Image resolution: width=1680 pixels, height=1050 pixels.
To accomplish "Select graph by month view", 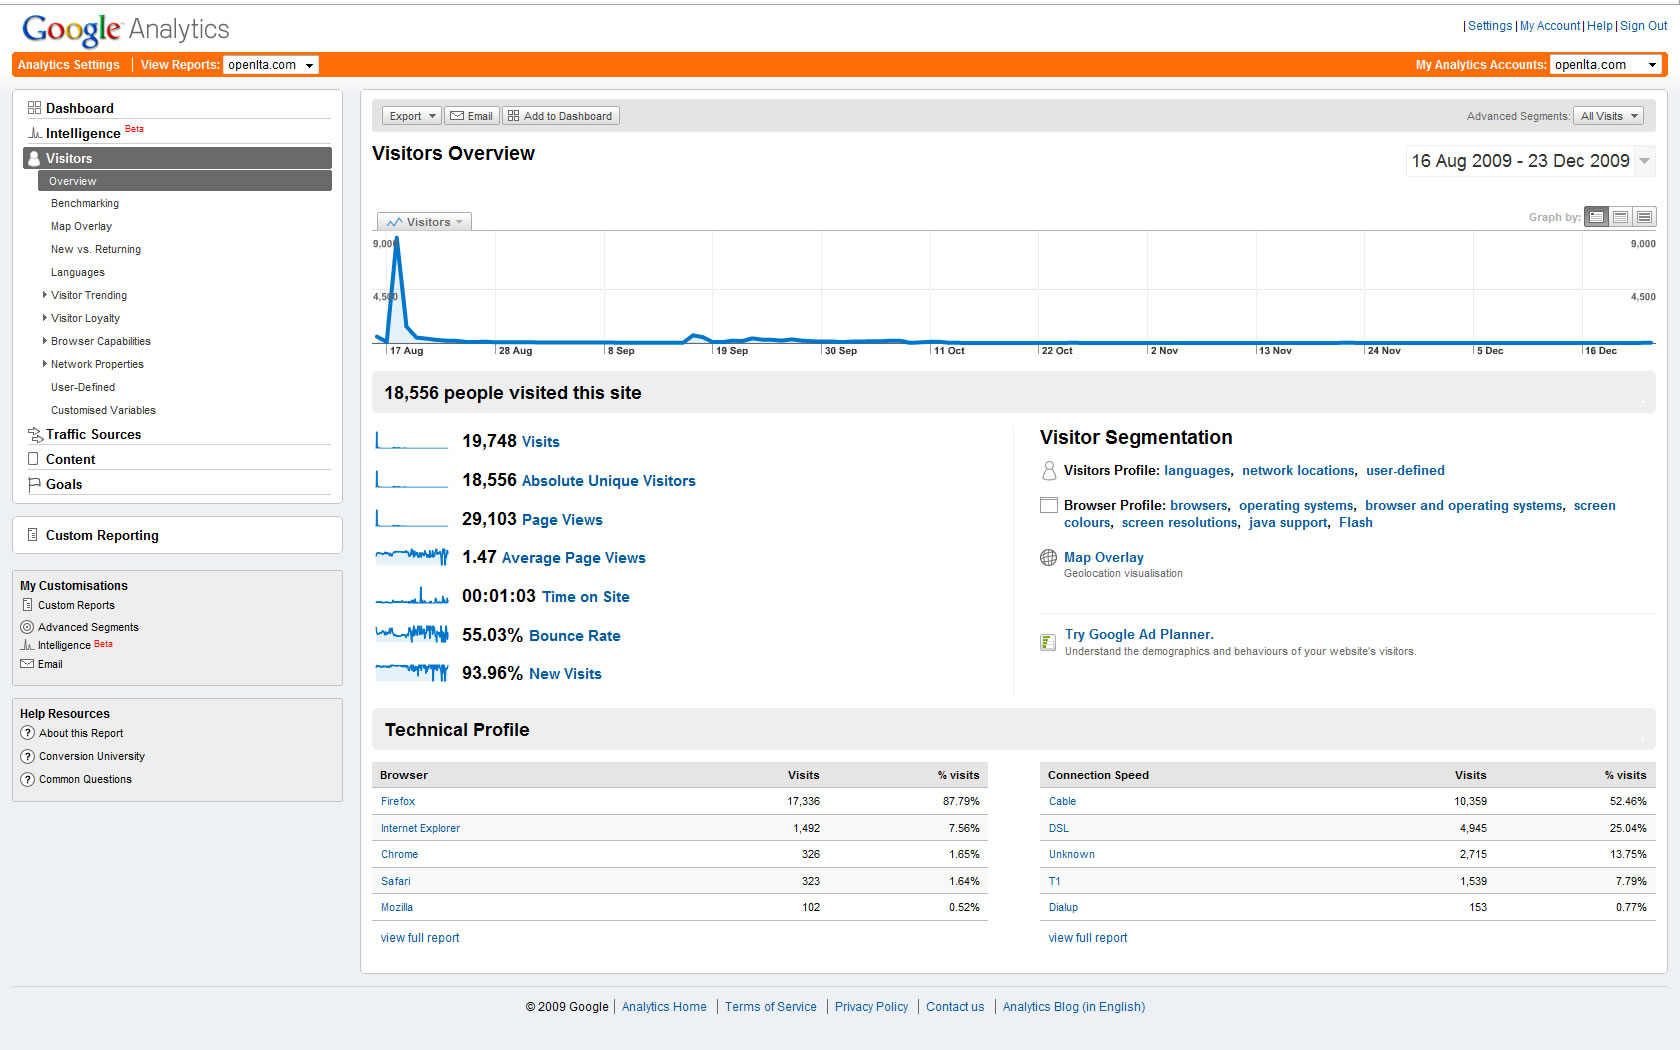I will click(x=1645, y=217).
